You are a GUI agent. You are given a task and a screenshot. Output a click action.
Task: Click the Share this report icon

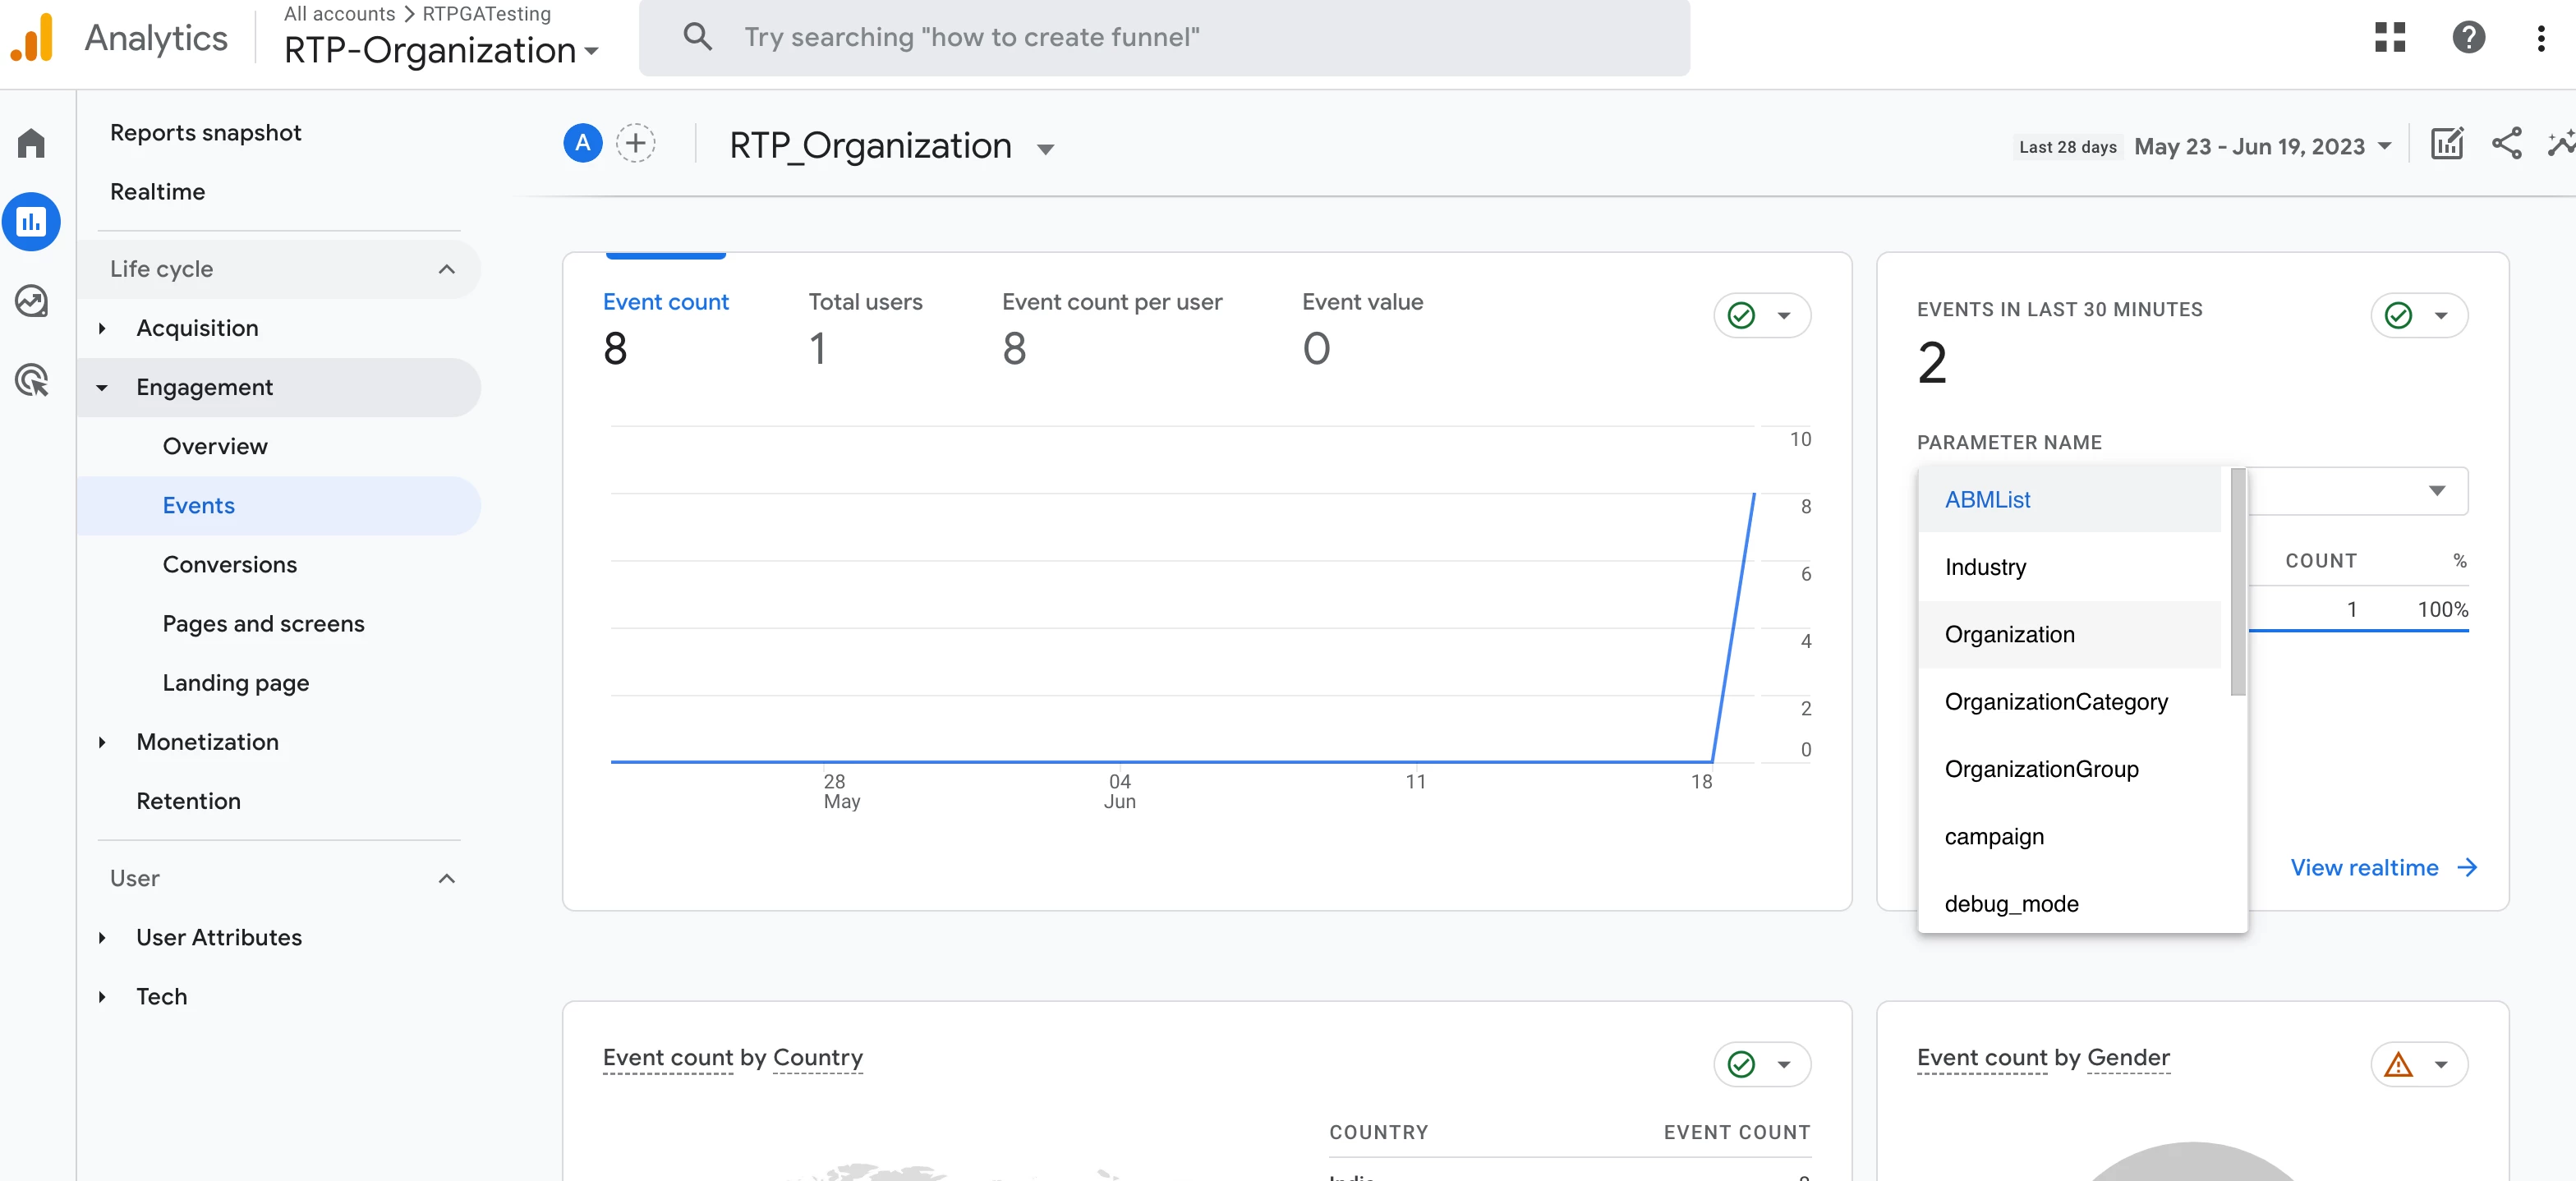point(2506,144)
